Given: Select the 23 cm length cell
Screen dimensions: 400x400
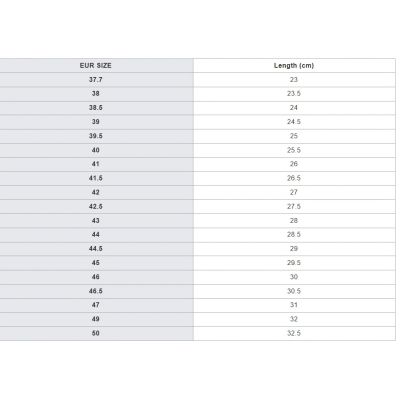Looking at the screenshot, I should pyautogui.click(x=294, y=80).
